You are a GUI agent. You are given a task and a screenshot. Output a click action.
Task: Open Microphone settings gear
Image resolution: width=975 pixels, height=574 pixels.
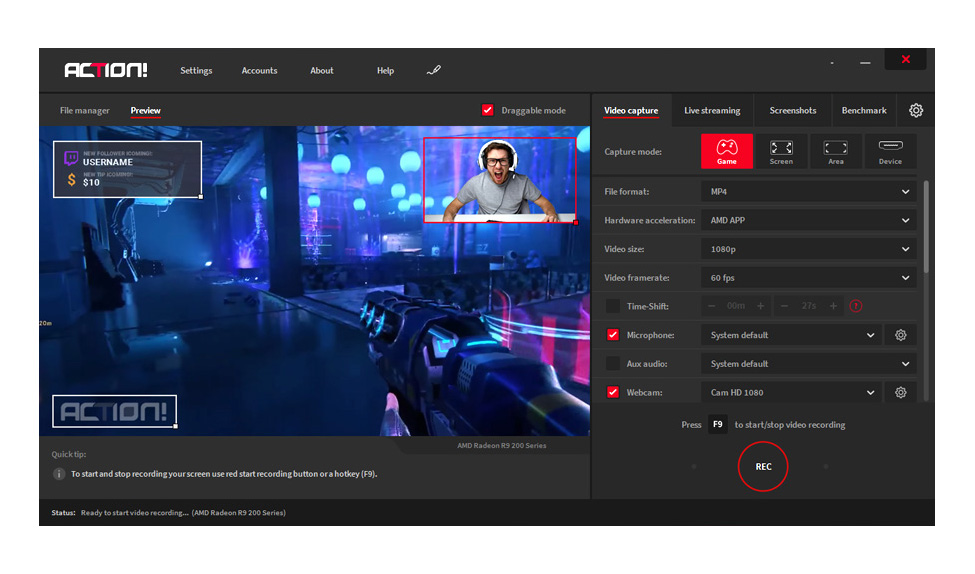pyautogui.click(x=900, y=335)
